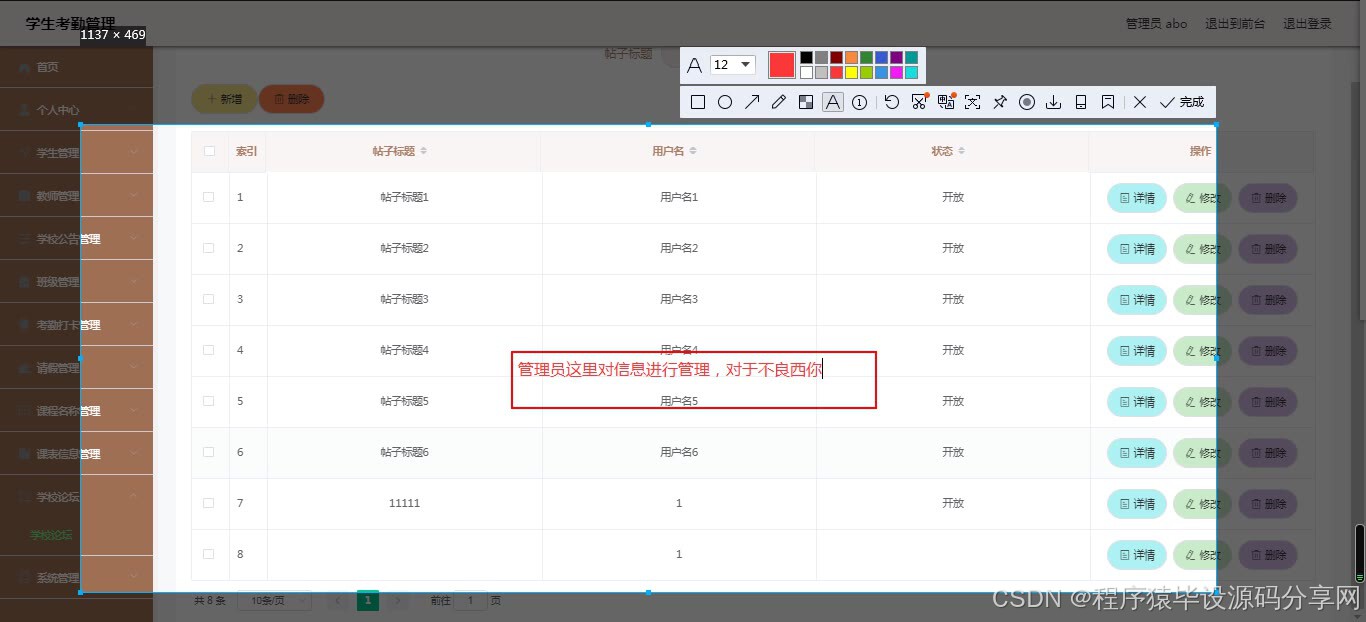Open the 课表信息管理 sidebar item
Screen dimensions: 1366x622
coord(76,454)
